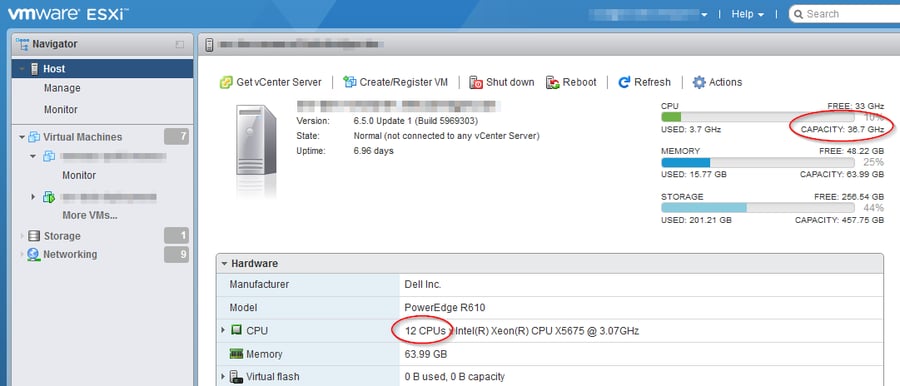Click the Shut down button

point(502,82)
